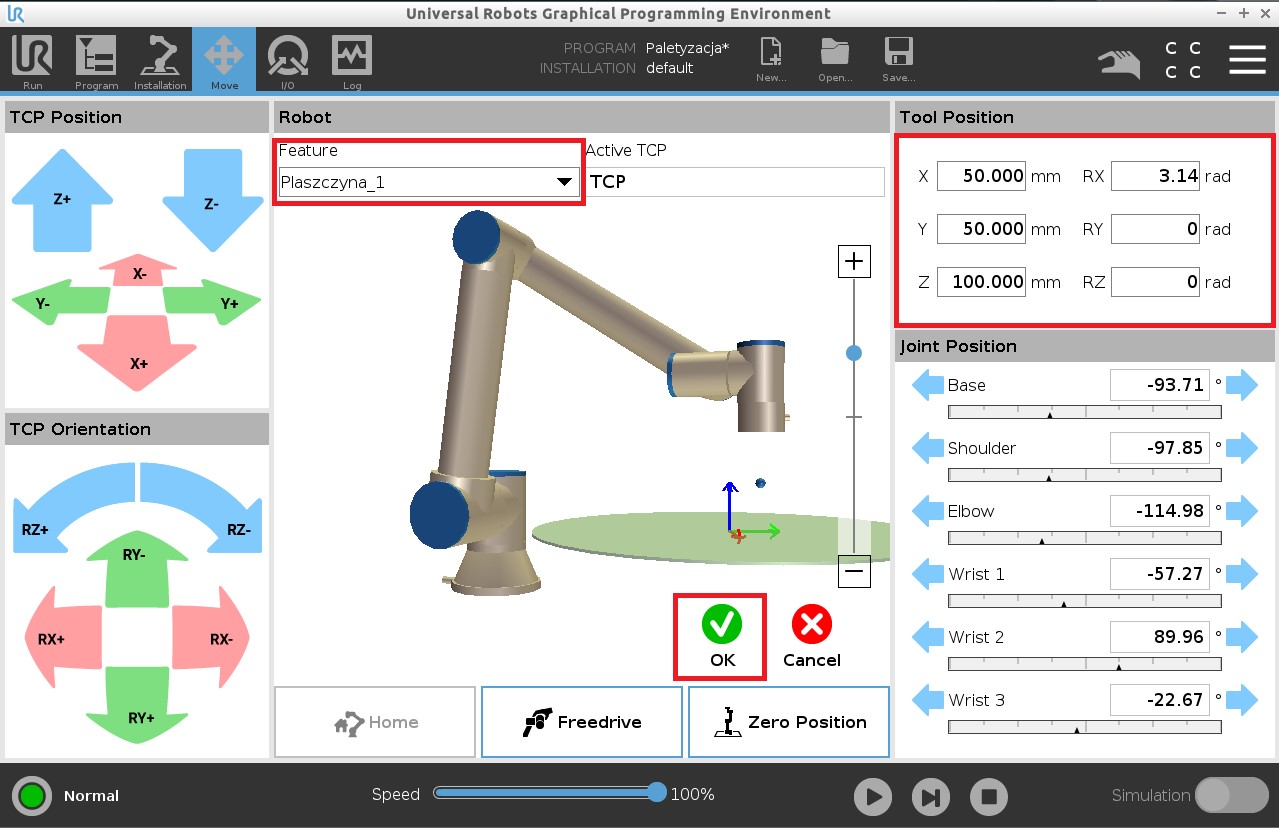1279x828 pixels.
Task: Edit the RZ rotation value
Action: click(1155, 282)
